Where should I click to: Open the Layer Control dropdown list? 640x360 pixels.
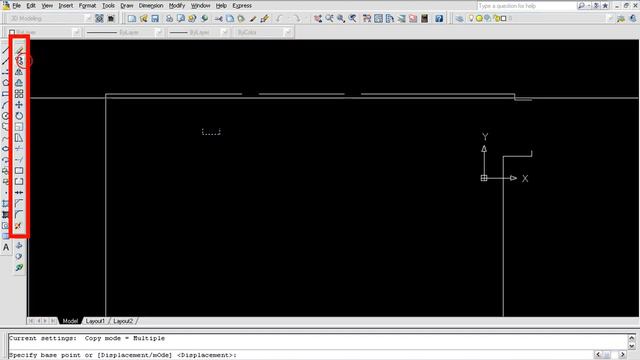point(610,18)
